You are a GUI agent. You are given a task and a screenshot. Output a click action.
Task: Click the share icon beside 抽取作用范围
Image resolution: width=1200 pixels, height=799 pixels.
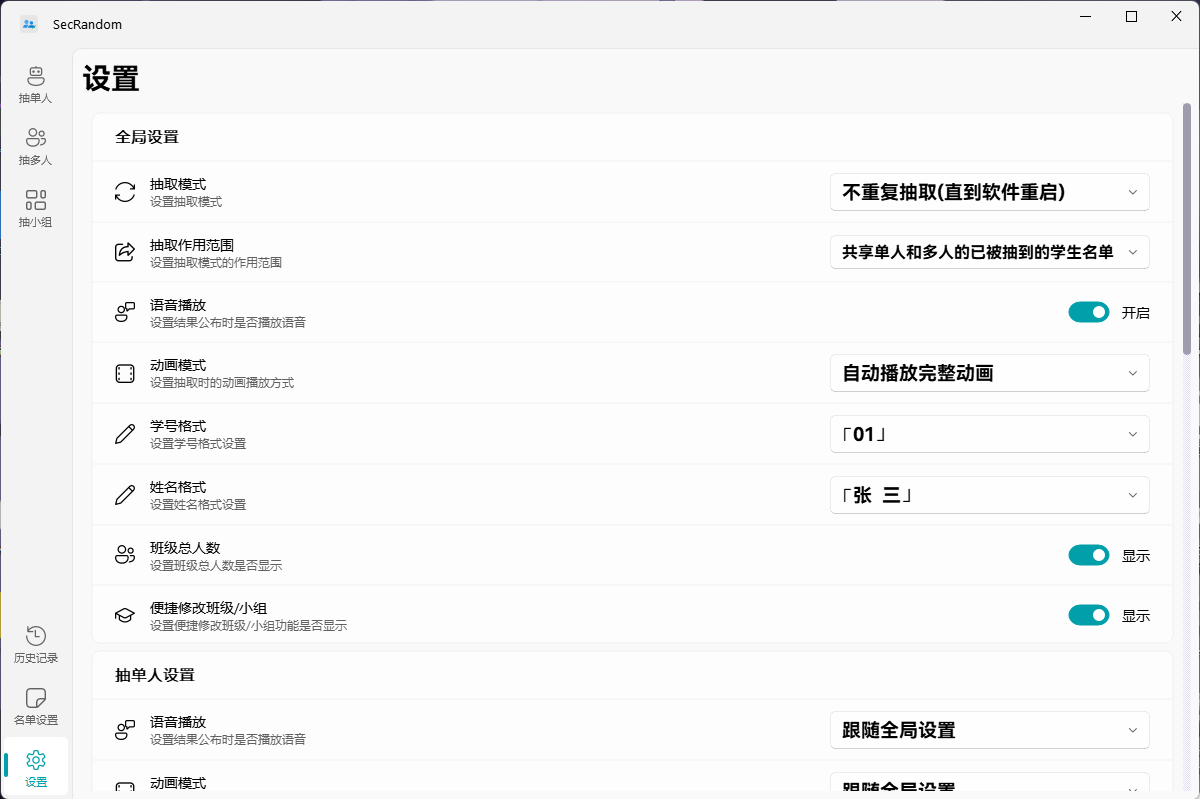pyautogui.click(x=125, y=252)
